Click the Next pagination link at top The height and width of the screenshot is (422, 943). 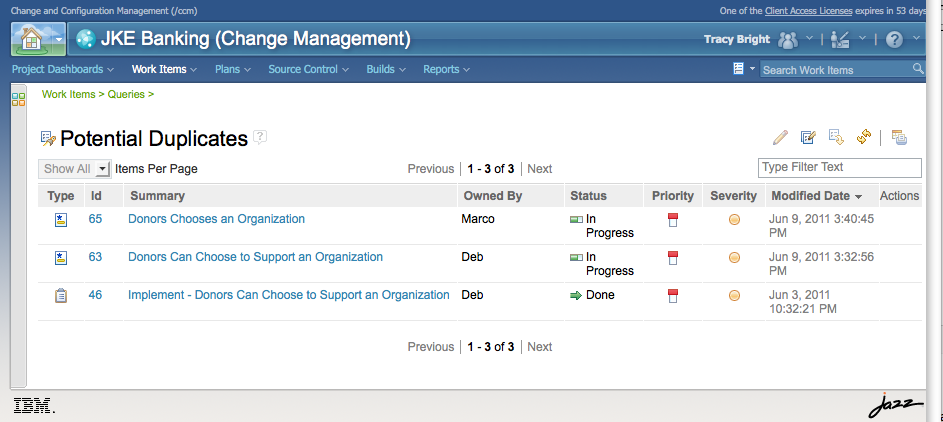tap(539, 169)
